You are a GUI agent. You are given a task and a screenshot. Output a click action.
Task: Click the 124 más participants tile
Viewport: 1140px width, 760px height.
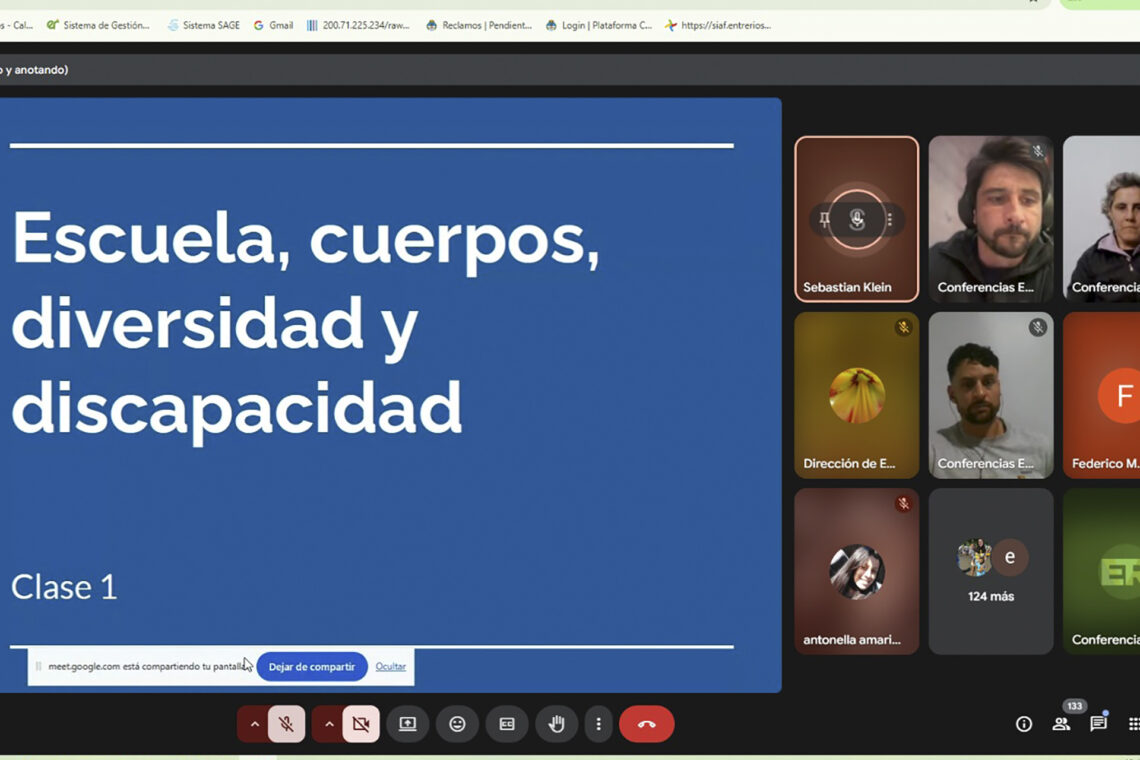coord(990,571)
